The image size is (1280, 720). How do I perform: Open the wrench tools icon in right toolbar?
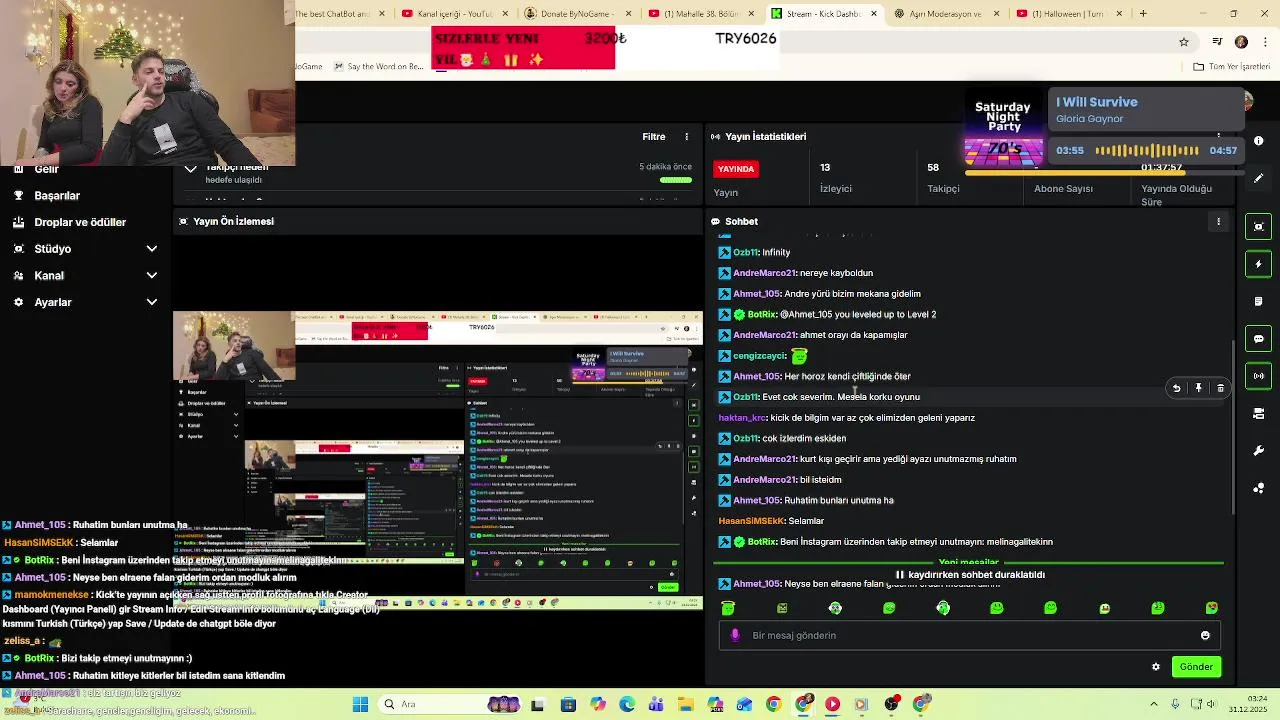1258,451
